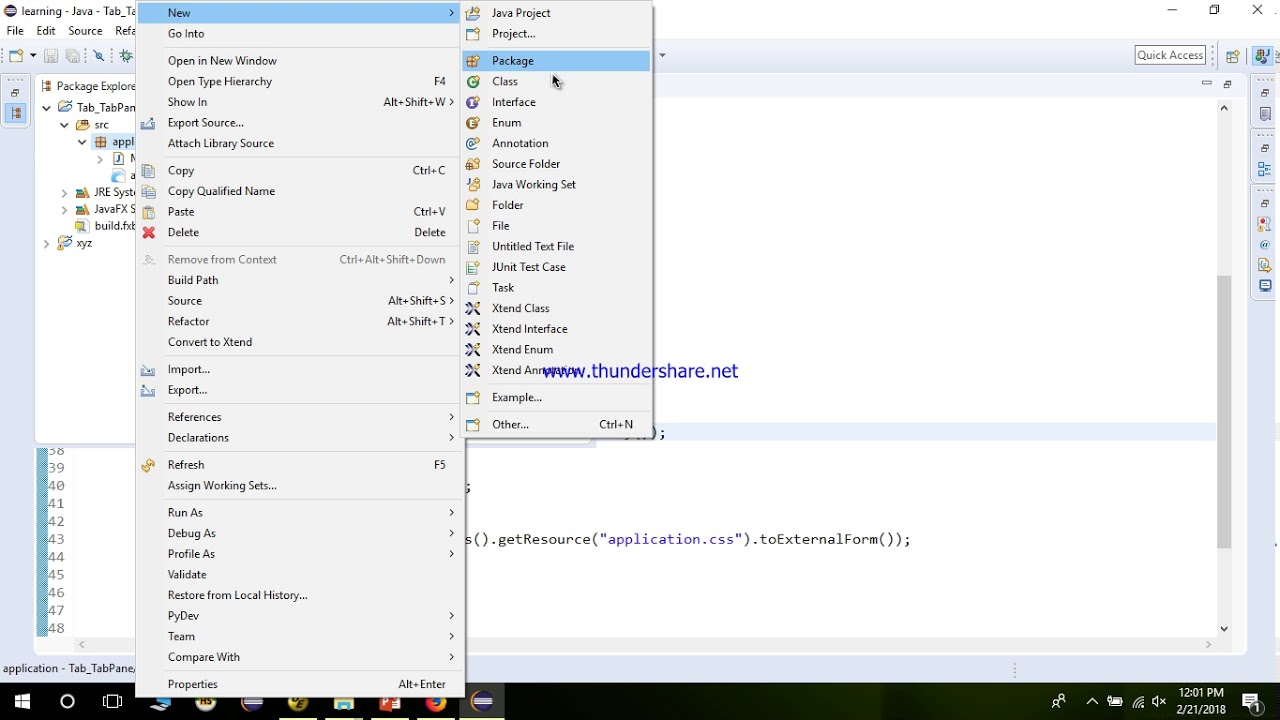
Task: Select build.fxbuild file in tree
Action: coord(106,226)
